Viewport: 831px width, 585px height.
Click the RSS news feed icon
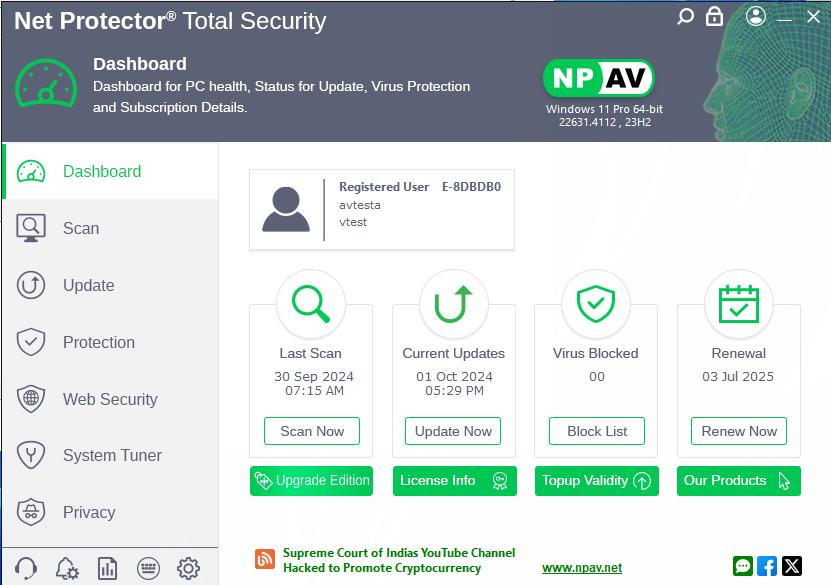265,560
